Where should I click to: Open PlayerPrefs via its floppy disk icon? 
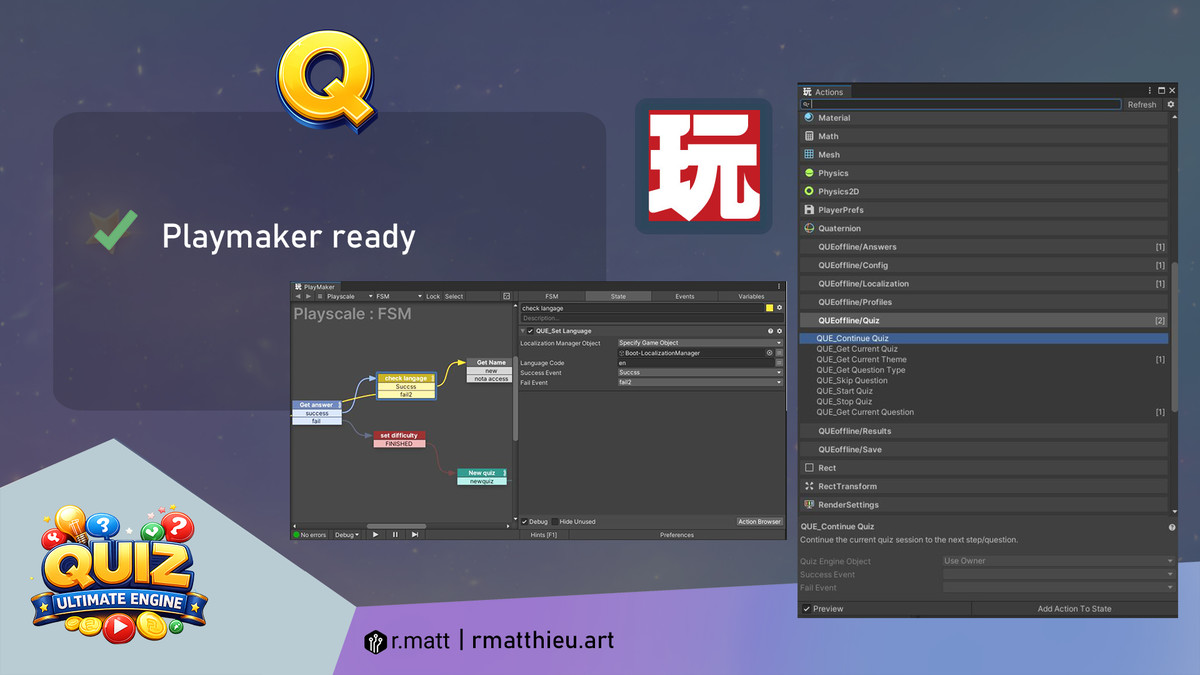point(809,210)
